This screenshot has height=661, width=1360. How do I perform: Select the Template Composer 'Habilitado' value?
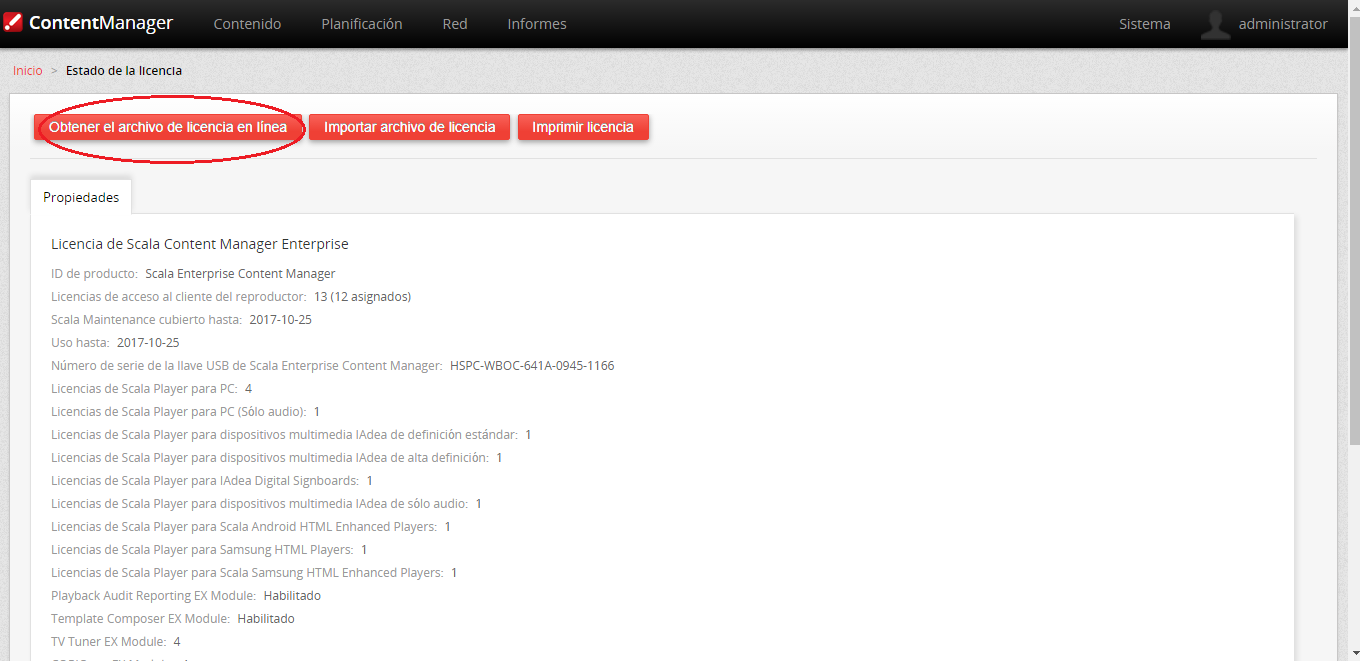pyautogui.click(x=266, y=619)
